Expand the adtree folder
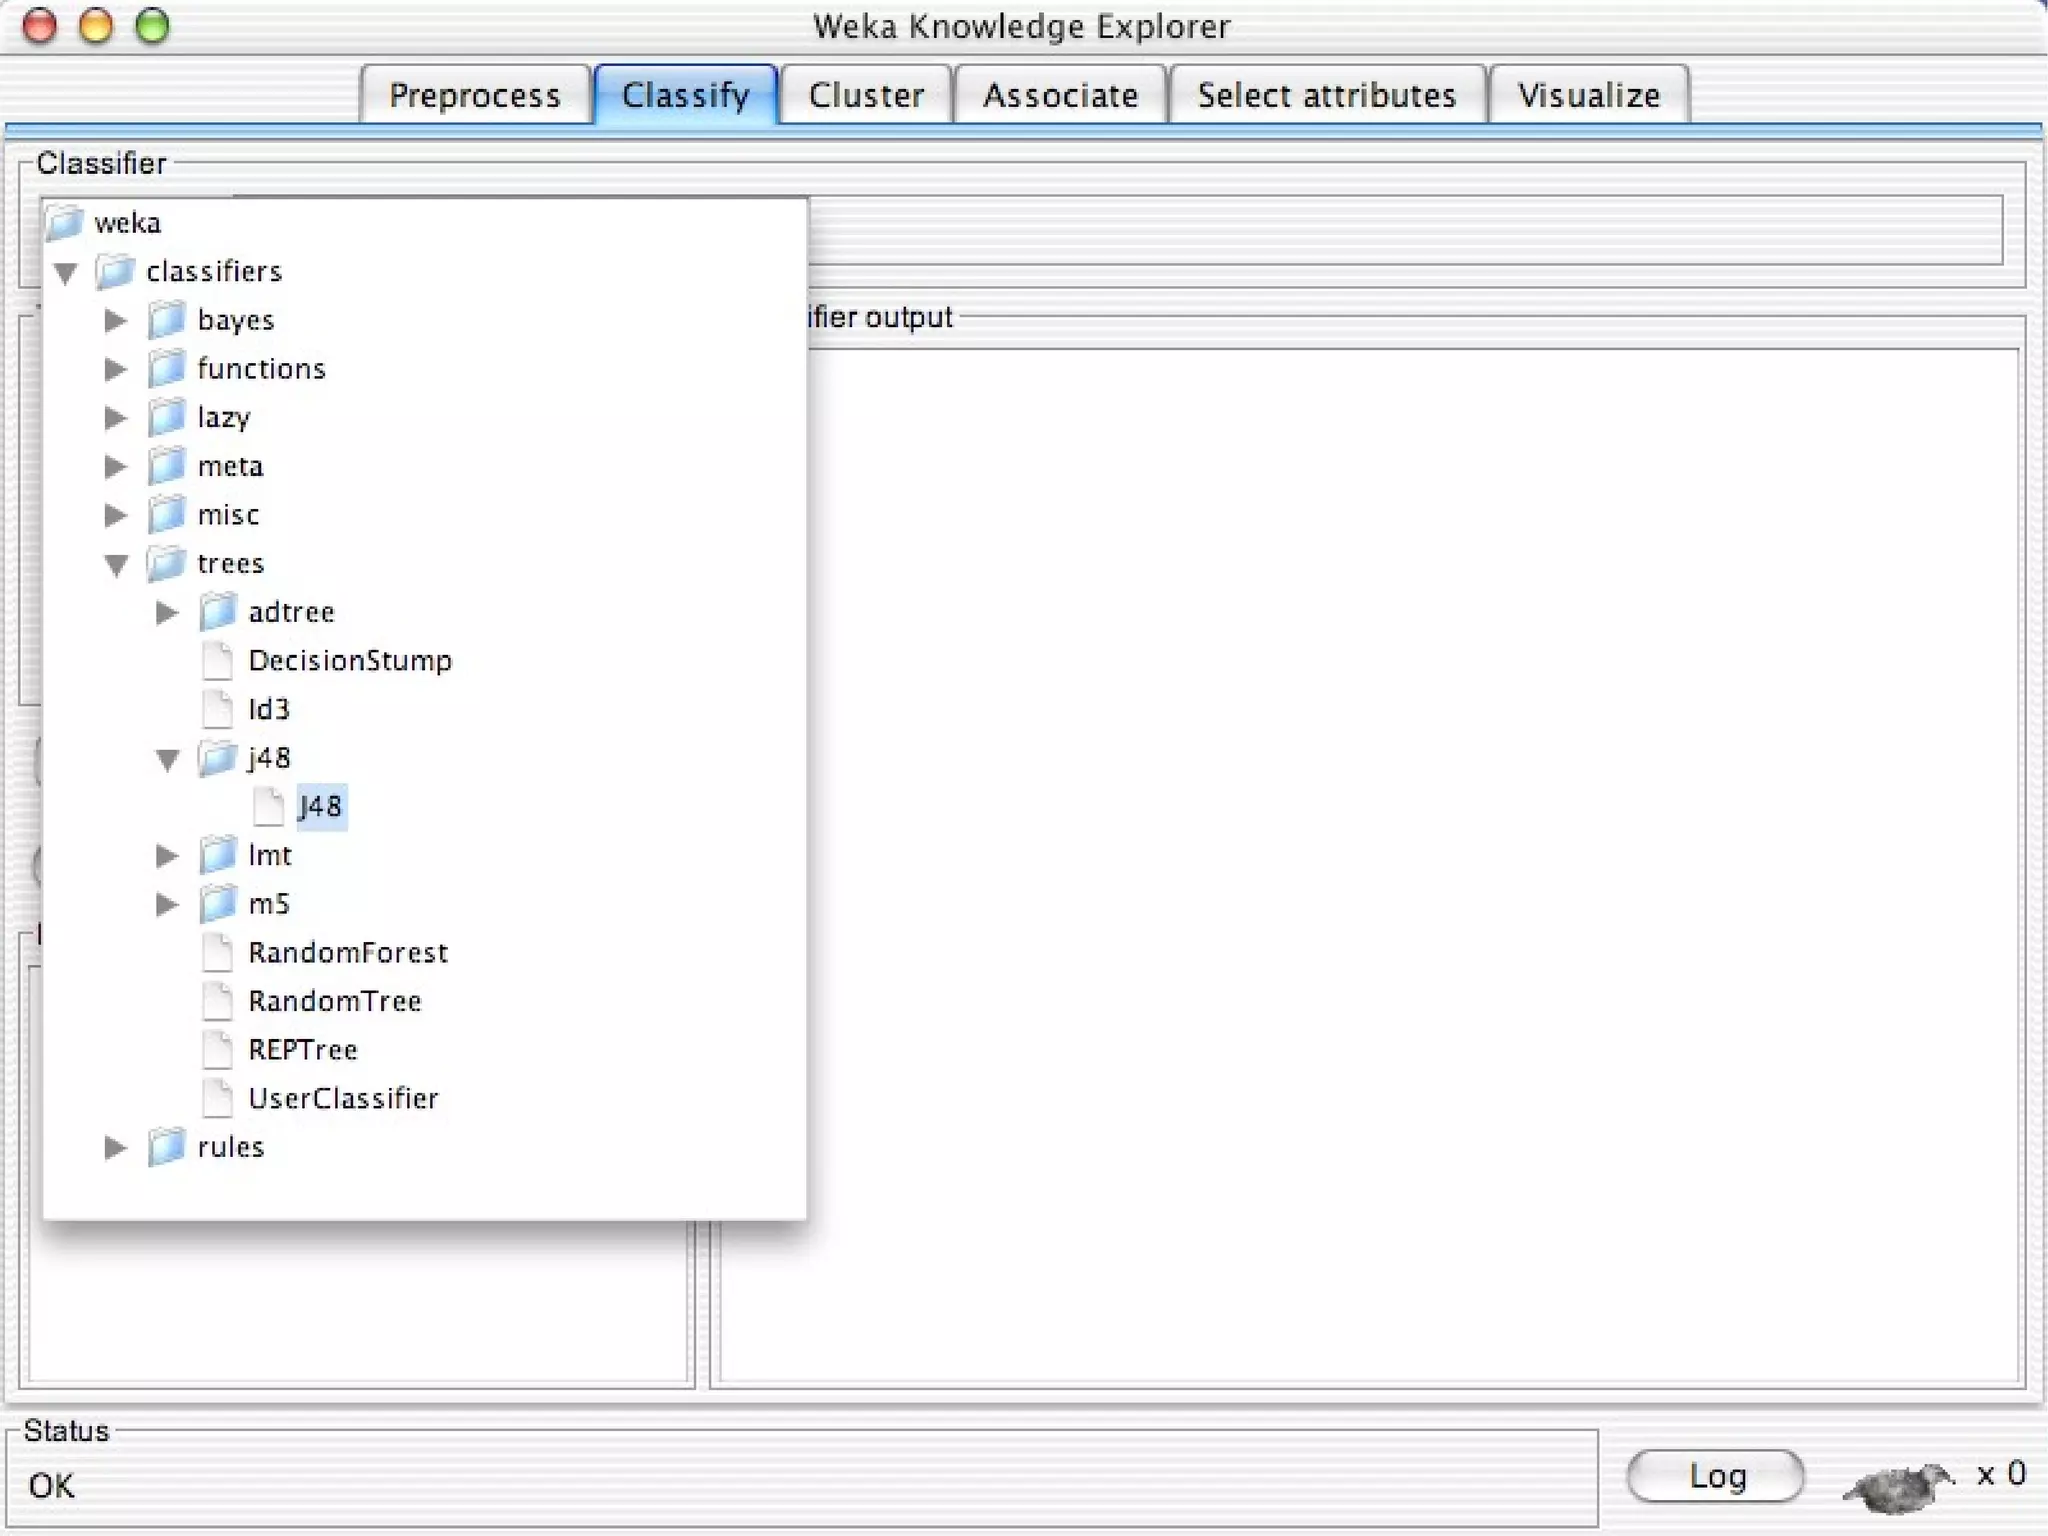Image resolution: width=2048 pixels, height=1536 pixels. pos(167,612)
